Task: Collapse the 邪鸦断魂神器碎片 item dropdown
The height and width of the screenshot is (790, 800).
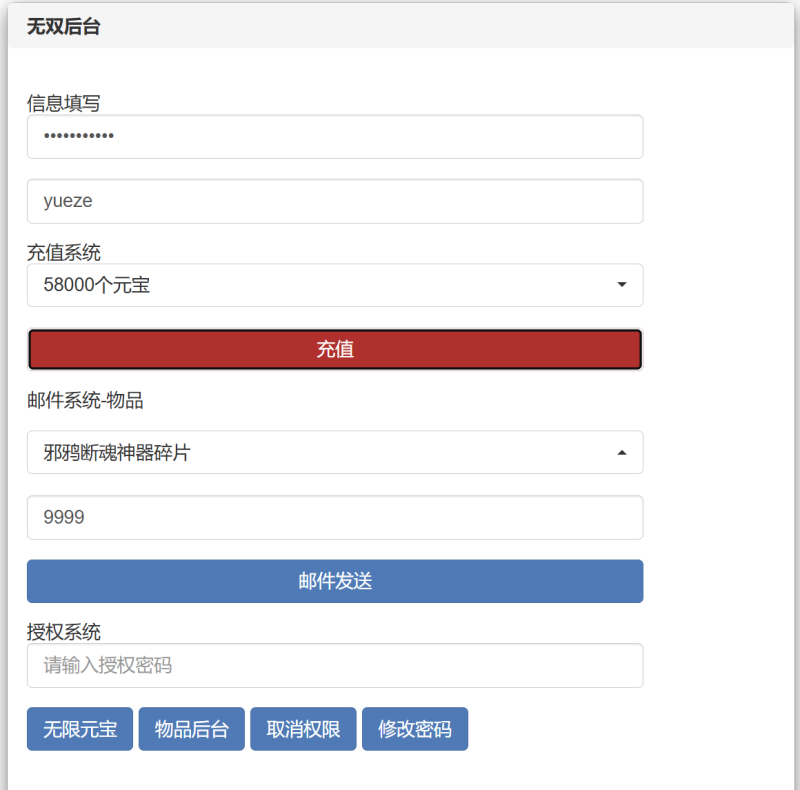Action: coord(334,452)
